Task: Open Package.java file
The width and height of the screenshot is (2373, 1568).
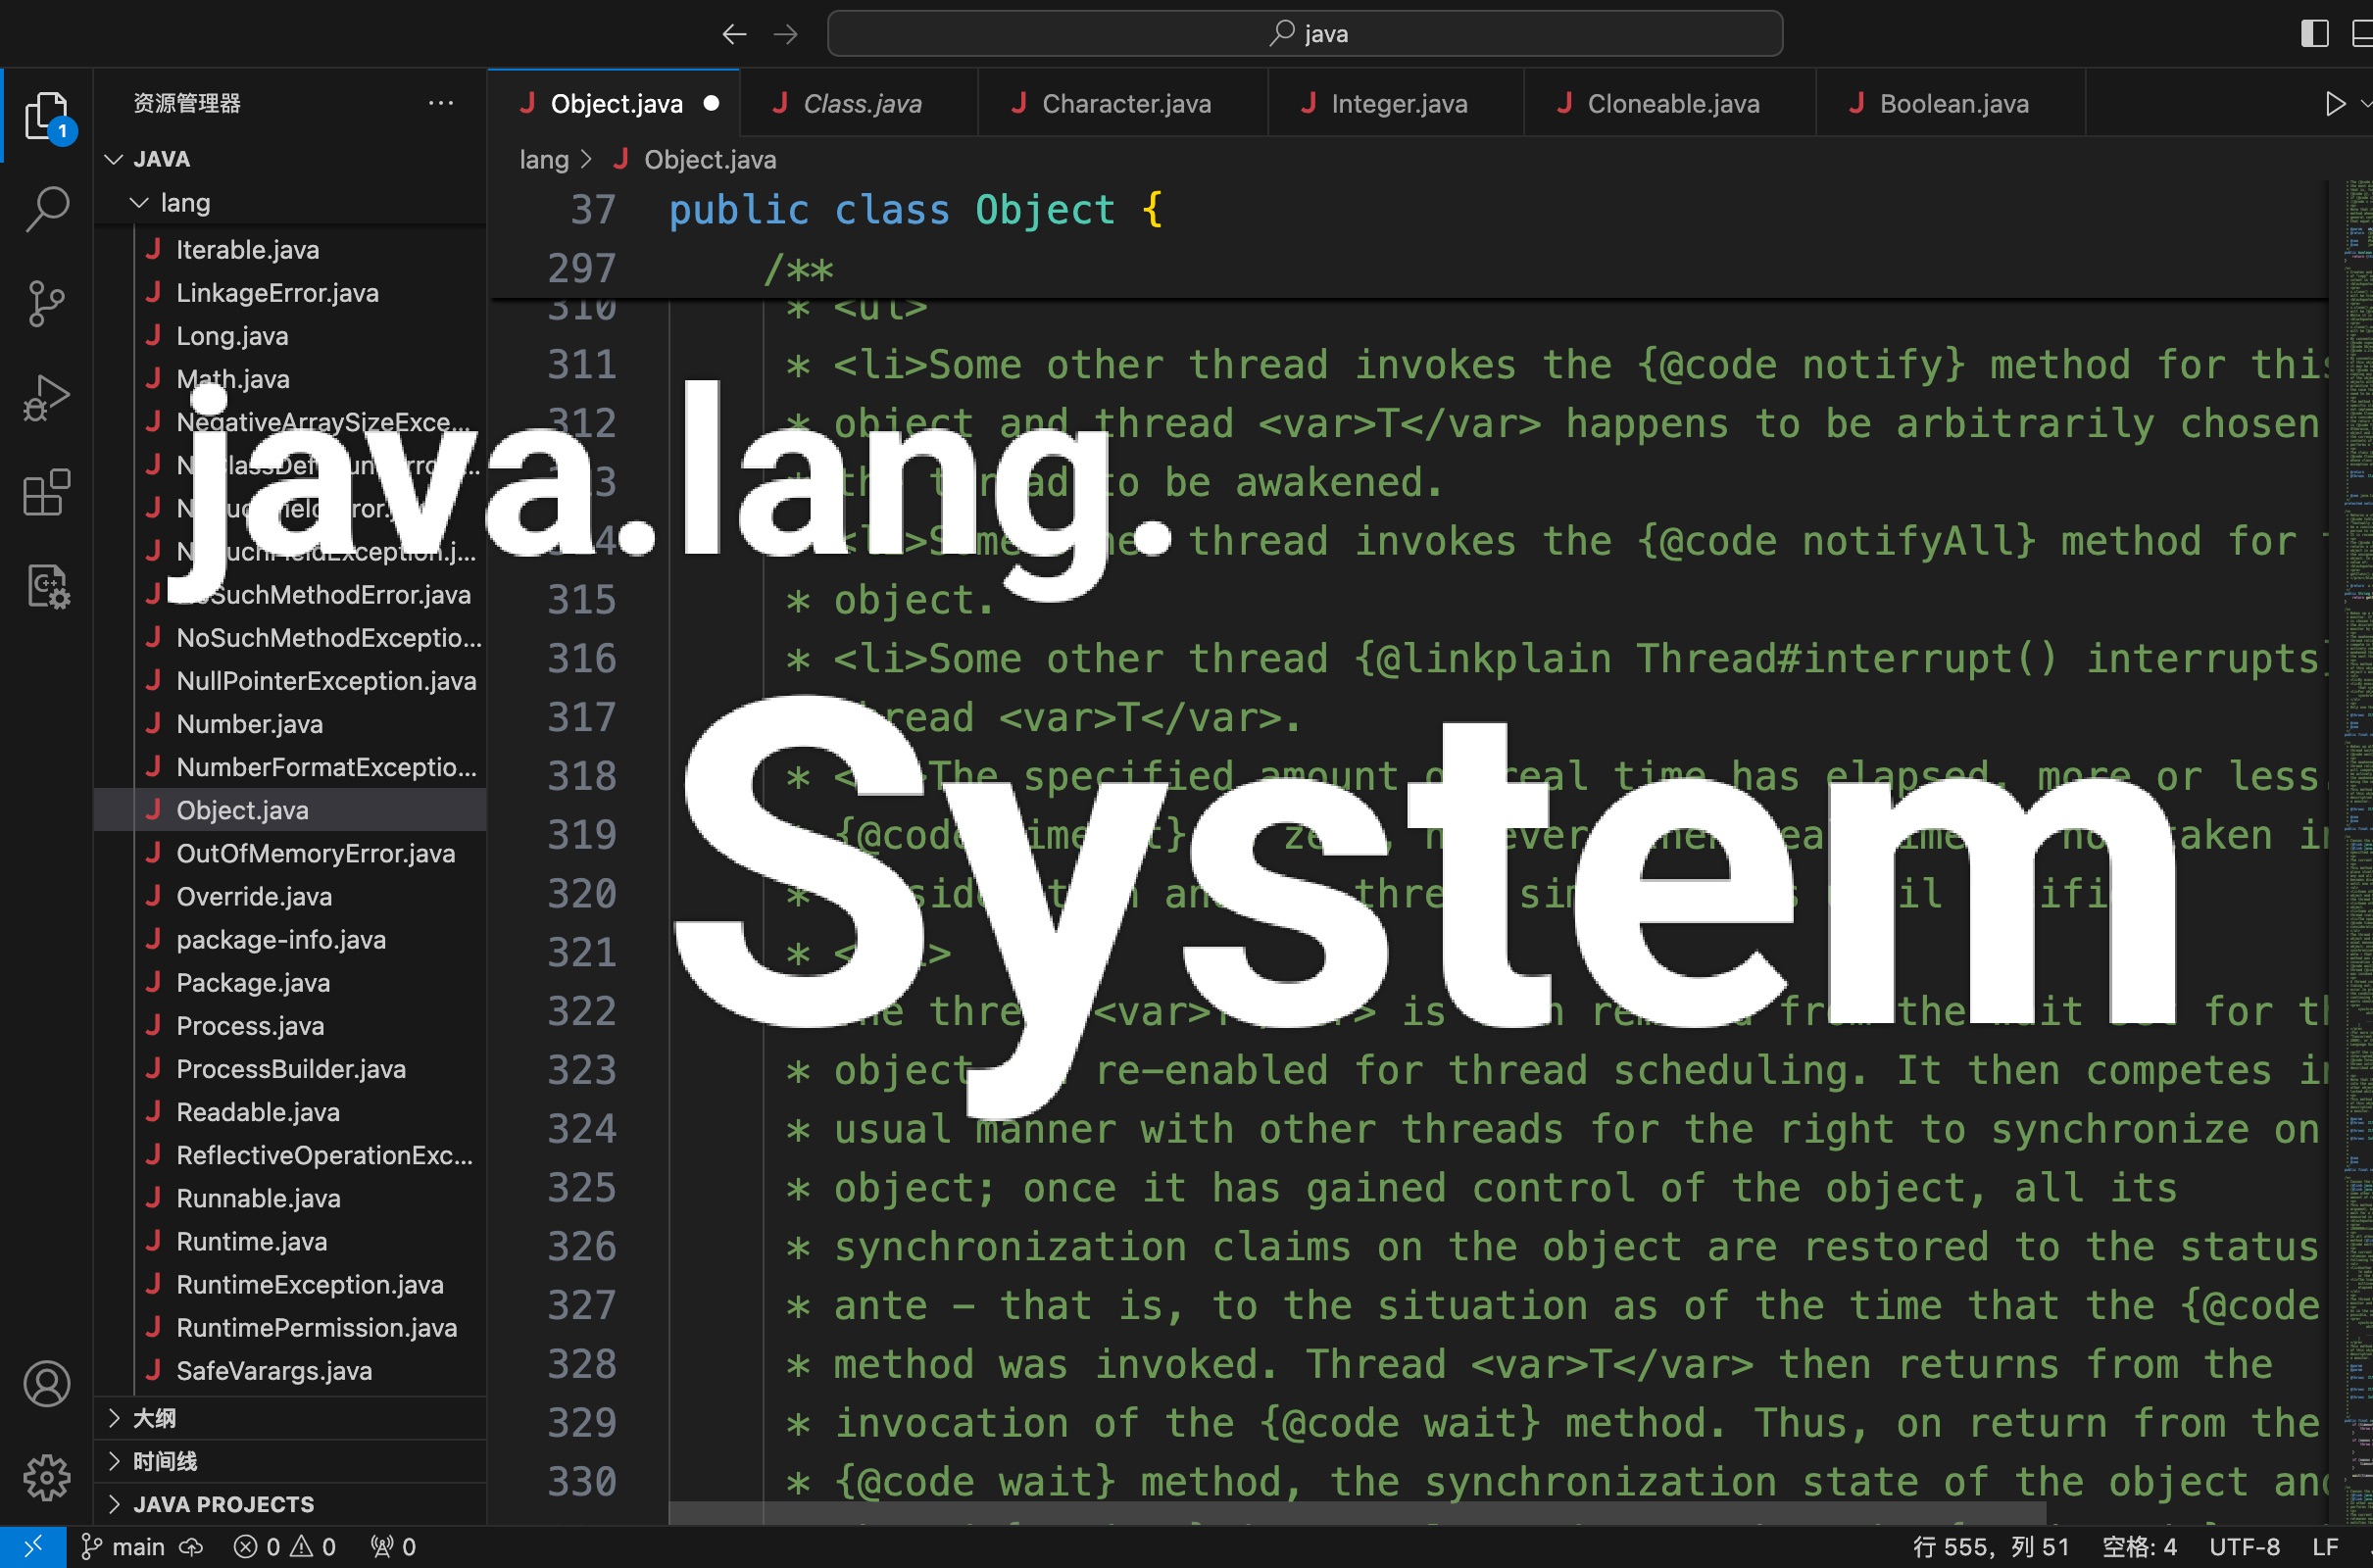Action: point(290,983)
